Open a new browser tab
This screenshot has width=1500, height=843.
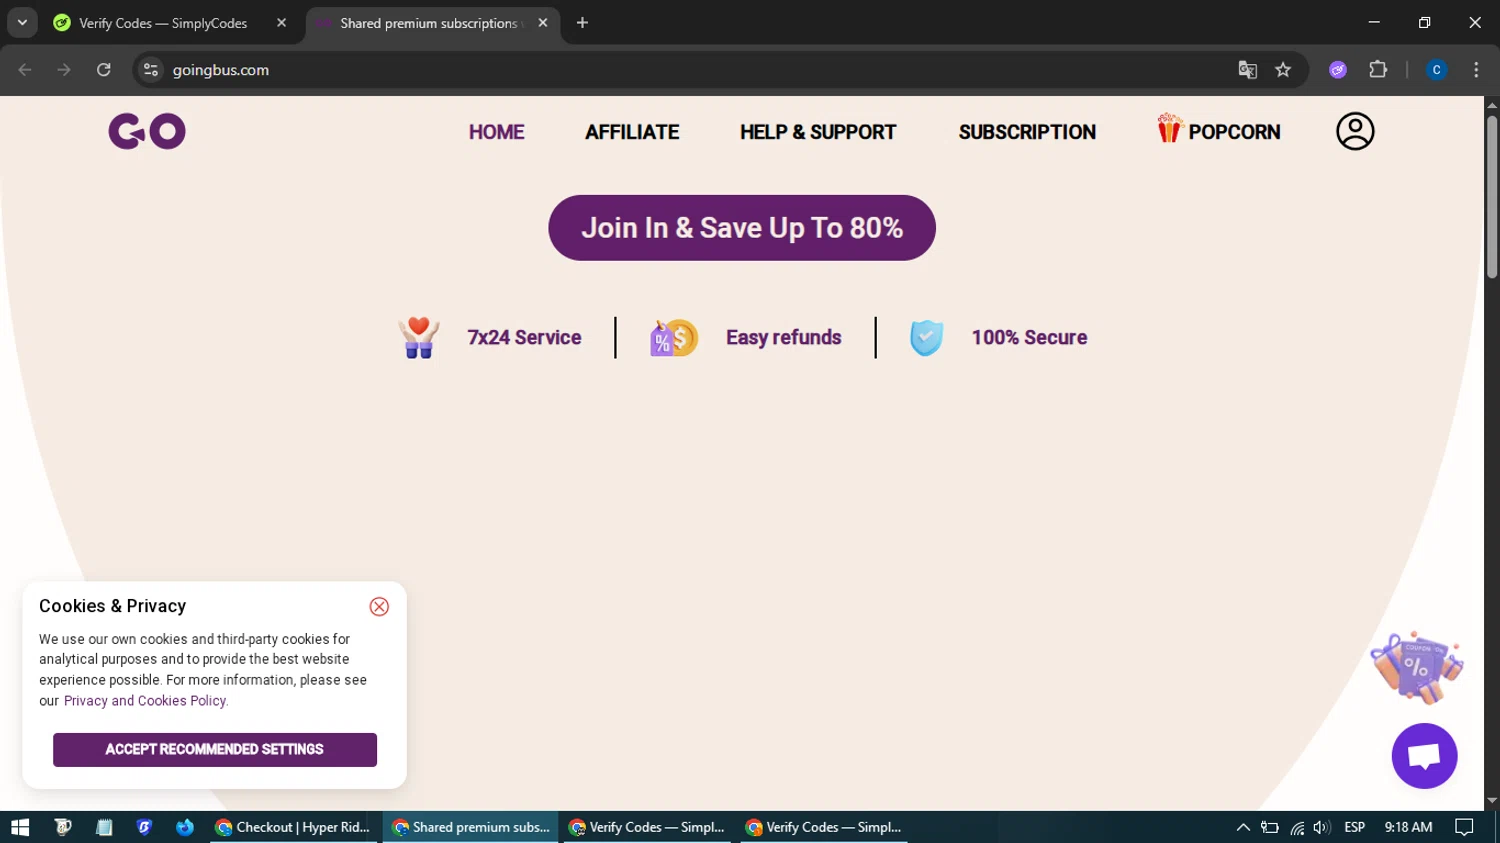pos(582,23)
